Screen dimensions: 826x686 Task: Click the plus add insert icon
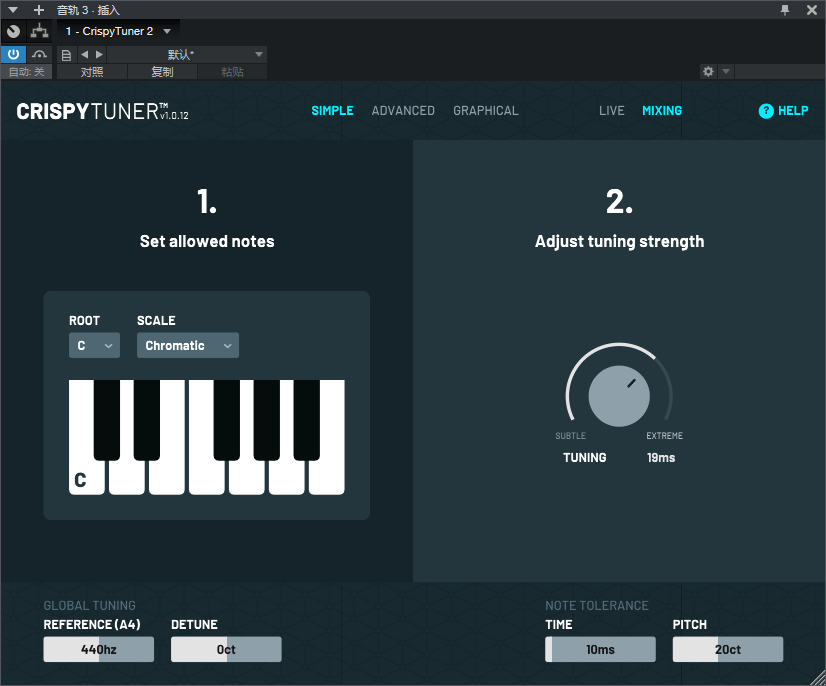point(38,10)
